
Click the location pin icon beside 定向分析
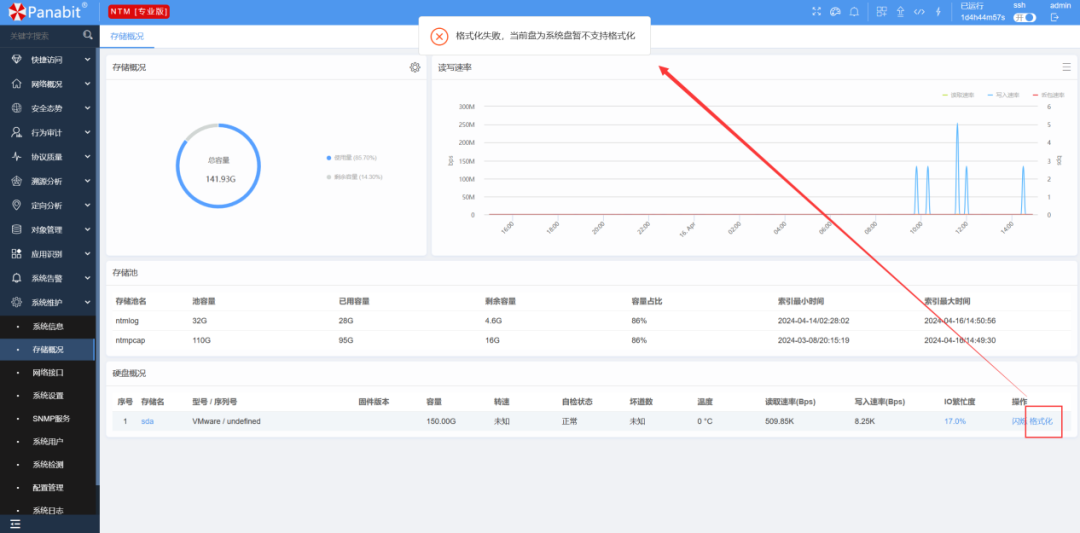(x=17, y=205)
